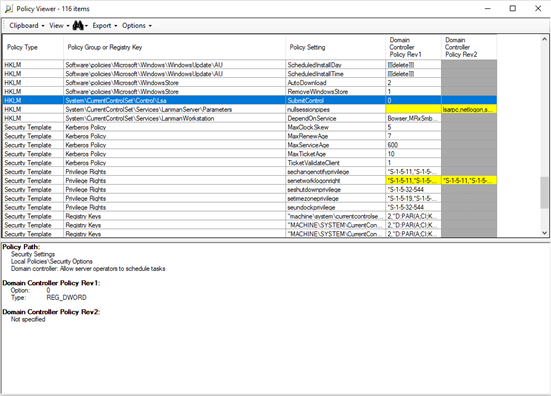Click the "Not specified" Rev2 text

click(x=28, y=319)
